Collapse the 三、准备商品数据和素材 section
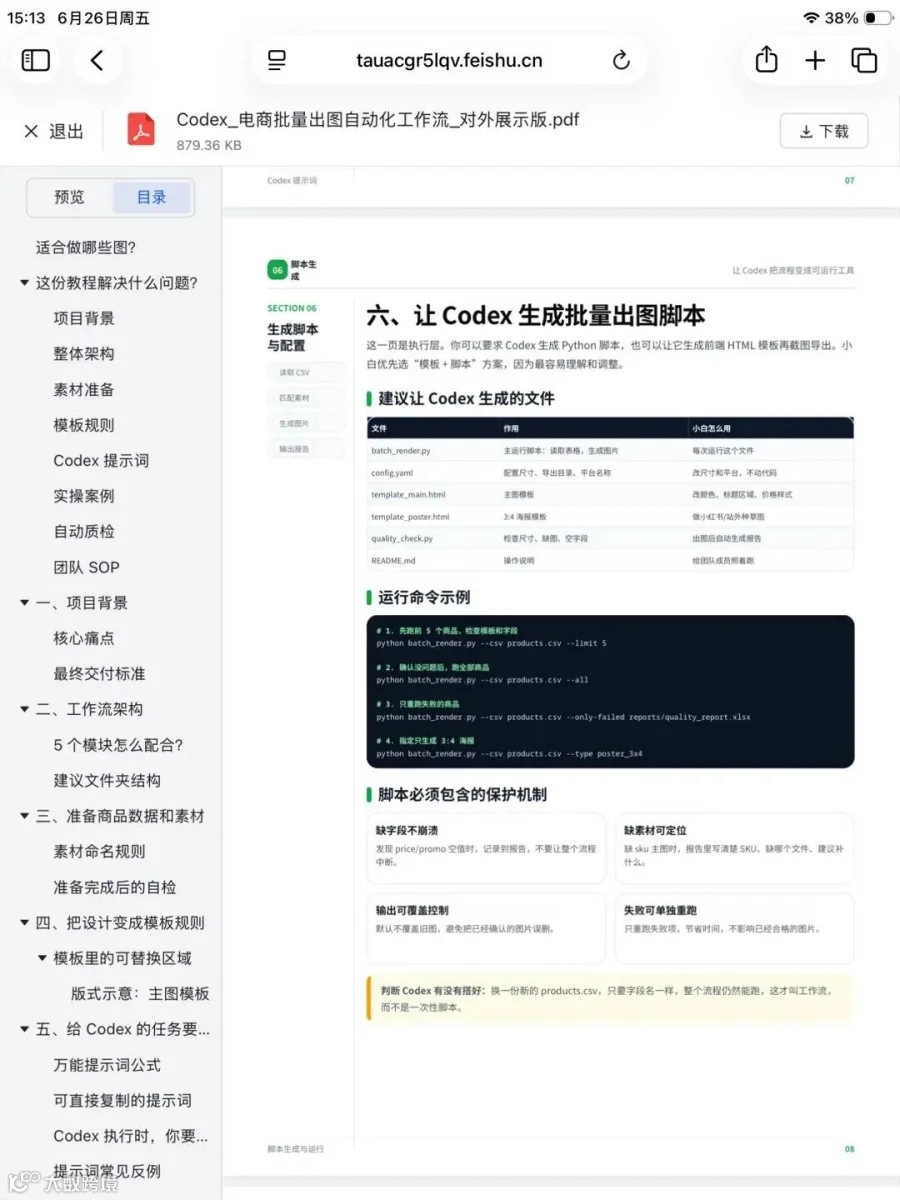The height and width of the screenshot is (1200, 900). pyautogui.click(x=24, y=816)
